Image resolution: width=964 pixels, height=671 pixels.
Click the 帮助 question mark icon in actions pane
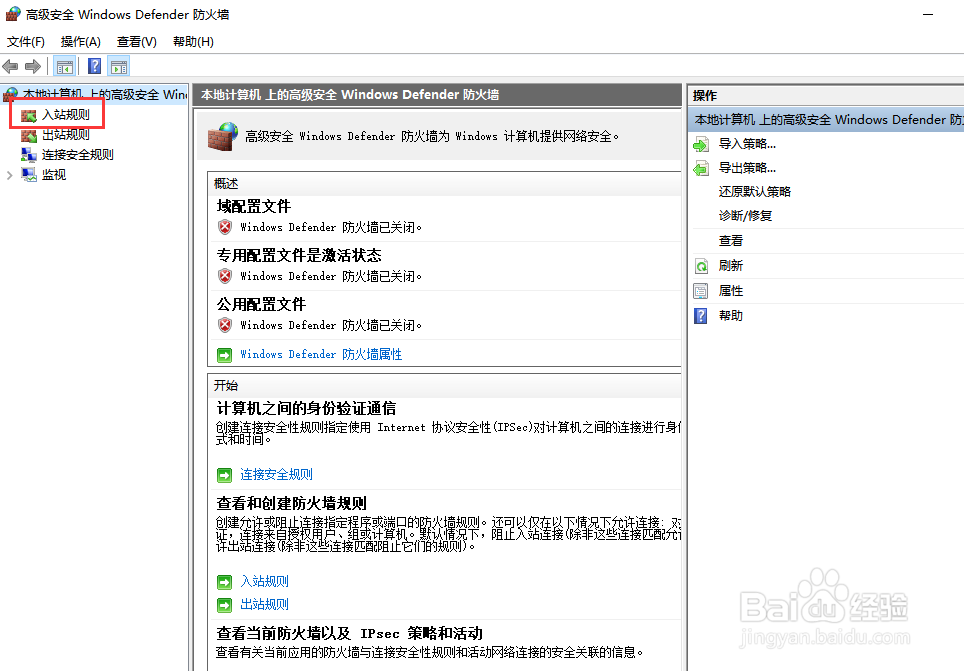tap(701, 316)
